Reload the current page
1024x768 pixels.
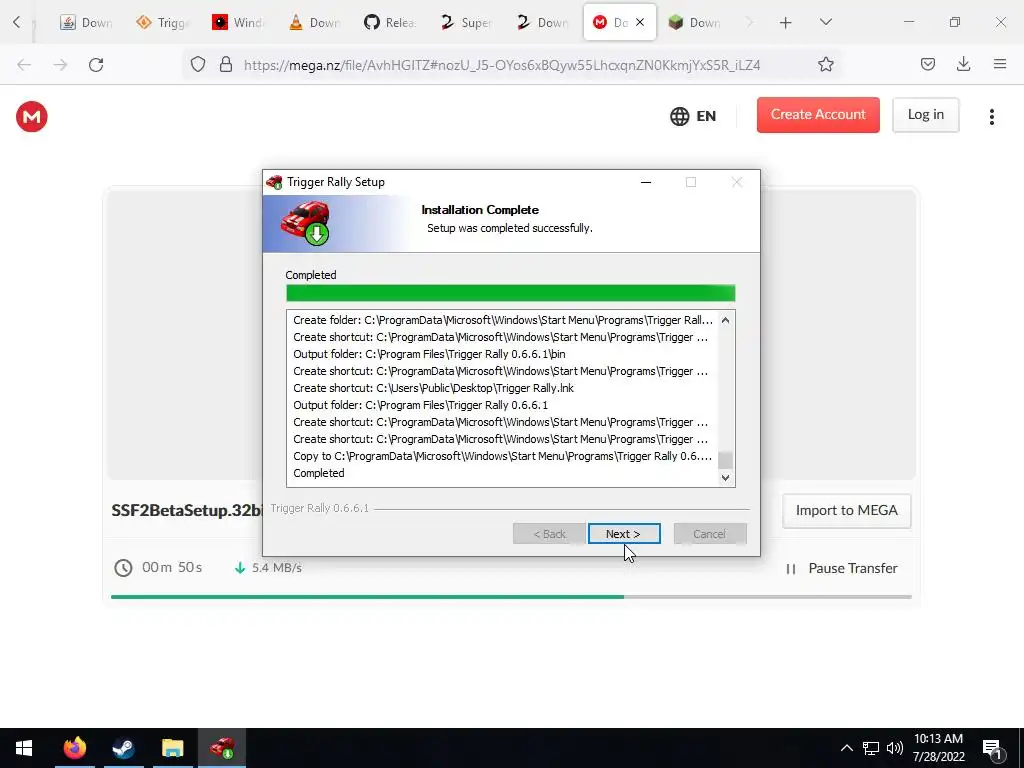[x=96, y=65]
